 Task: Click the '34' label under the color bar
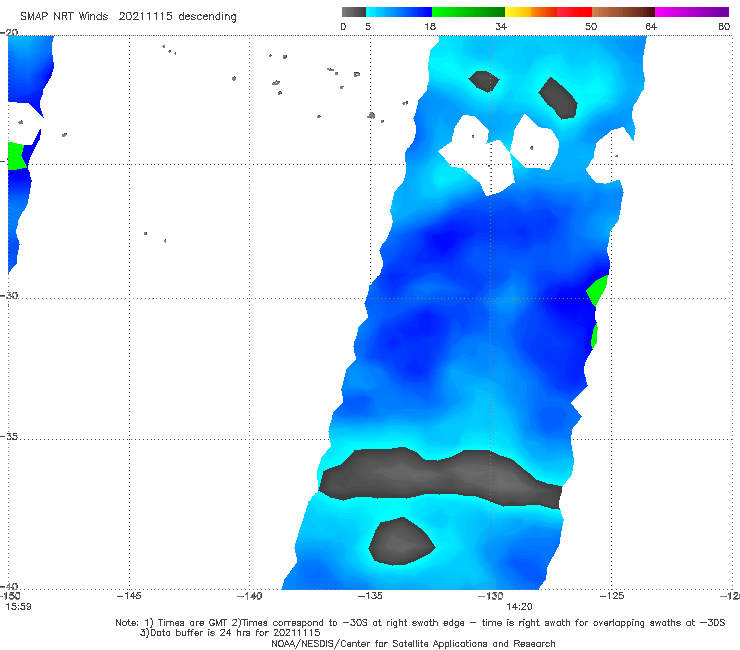pyautogui.click(x=501, y=27)
